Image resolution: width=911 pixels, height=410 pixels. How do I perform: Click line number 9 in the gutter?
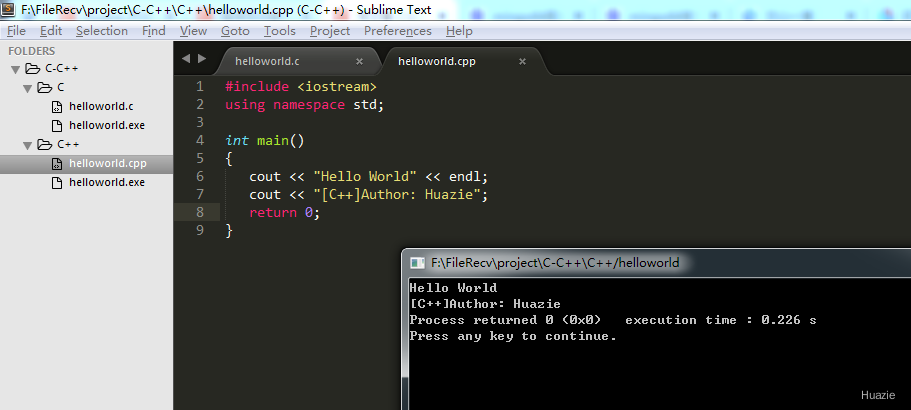point(200,231)
